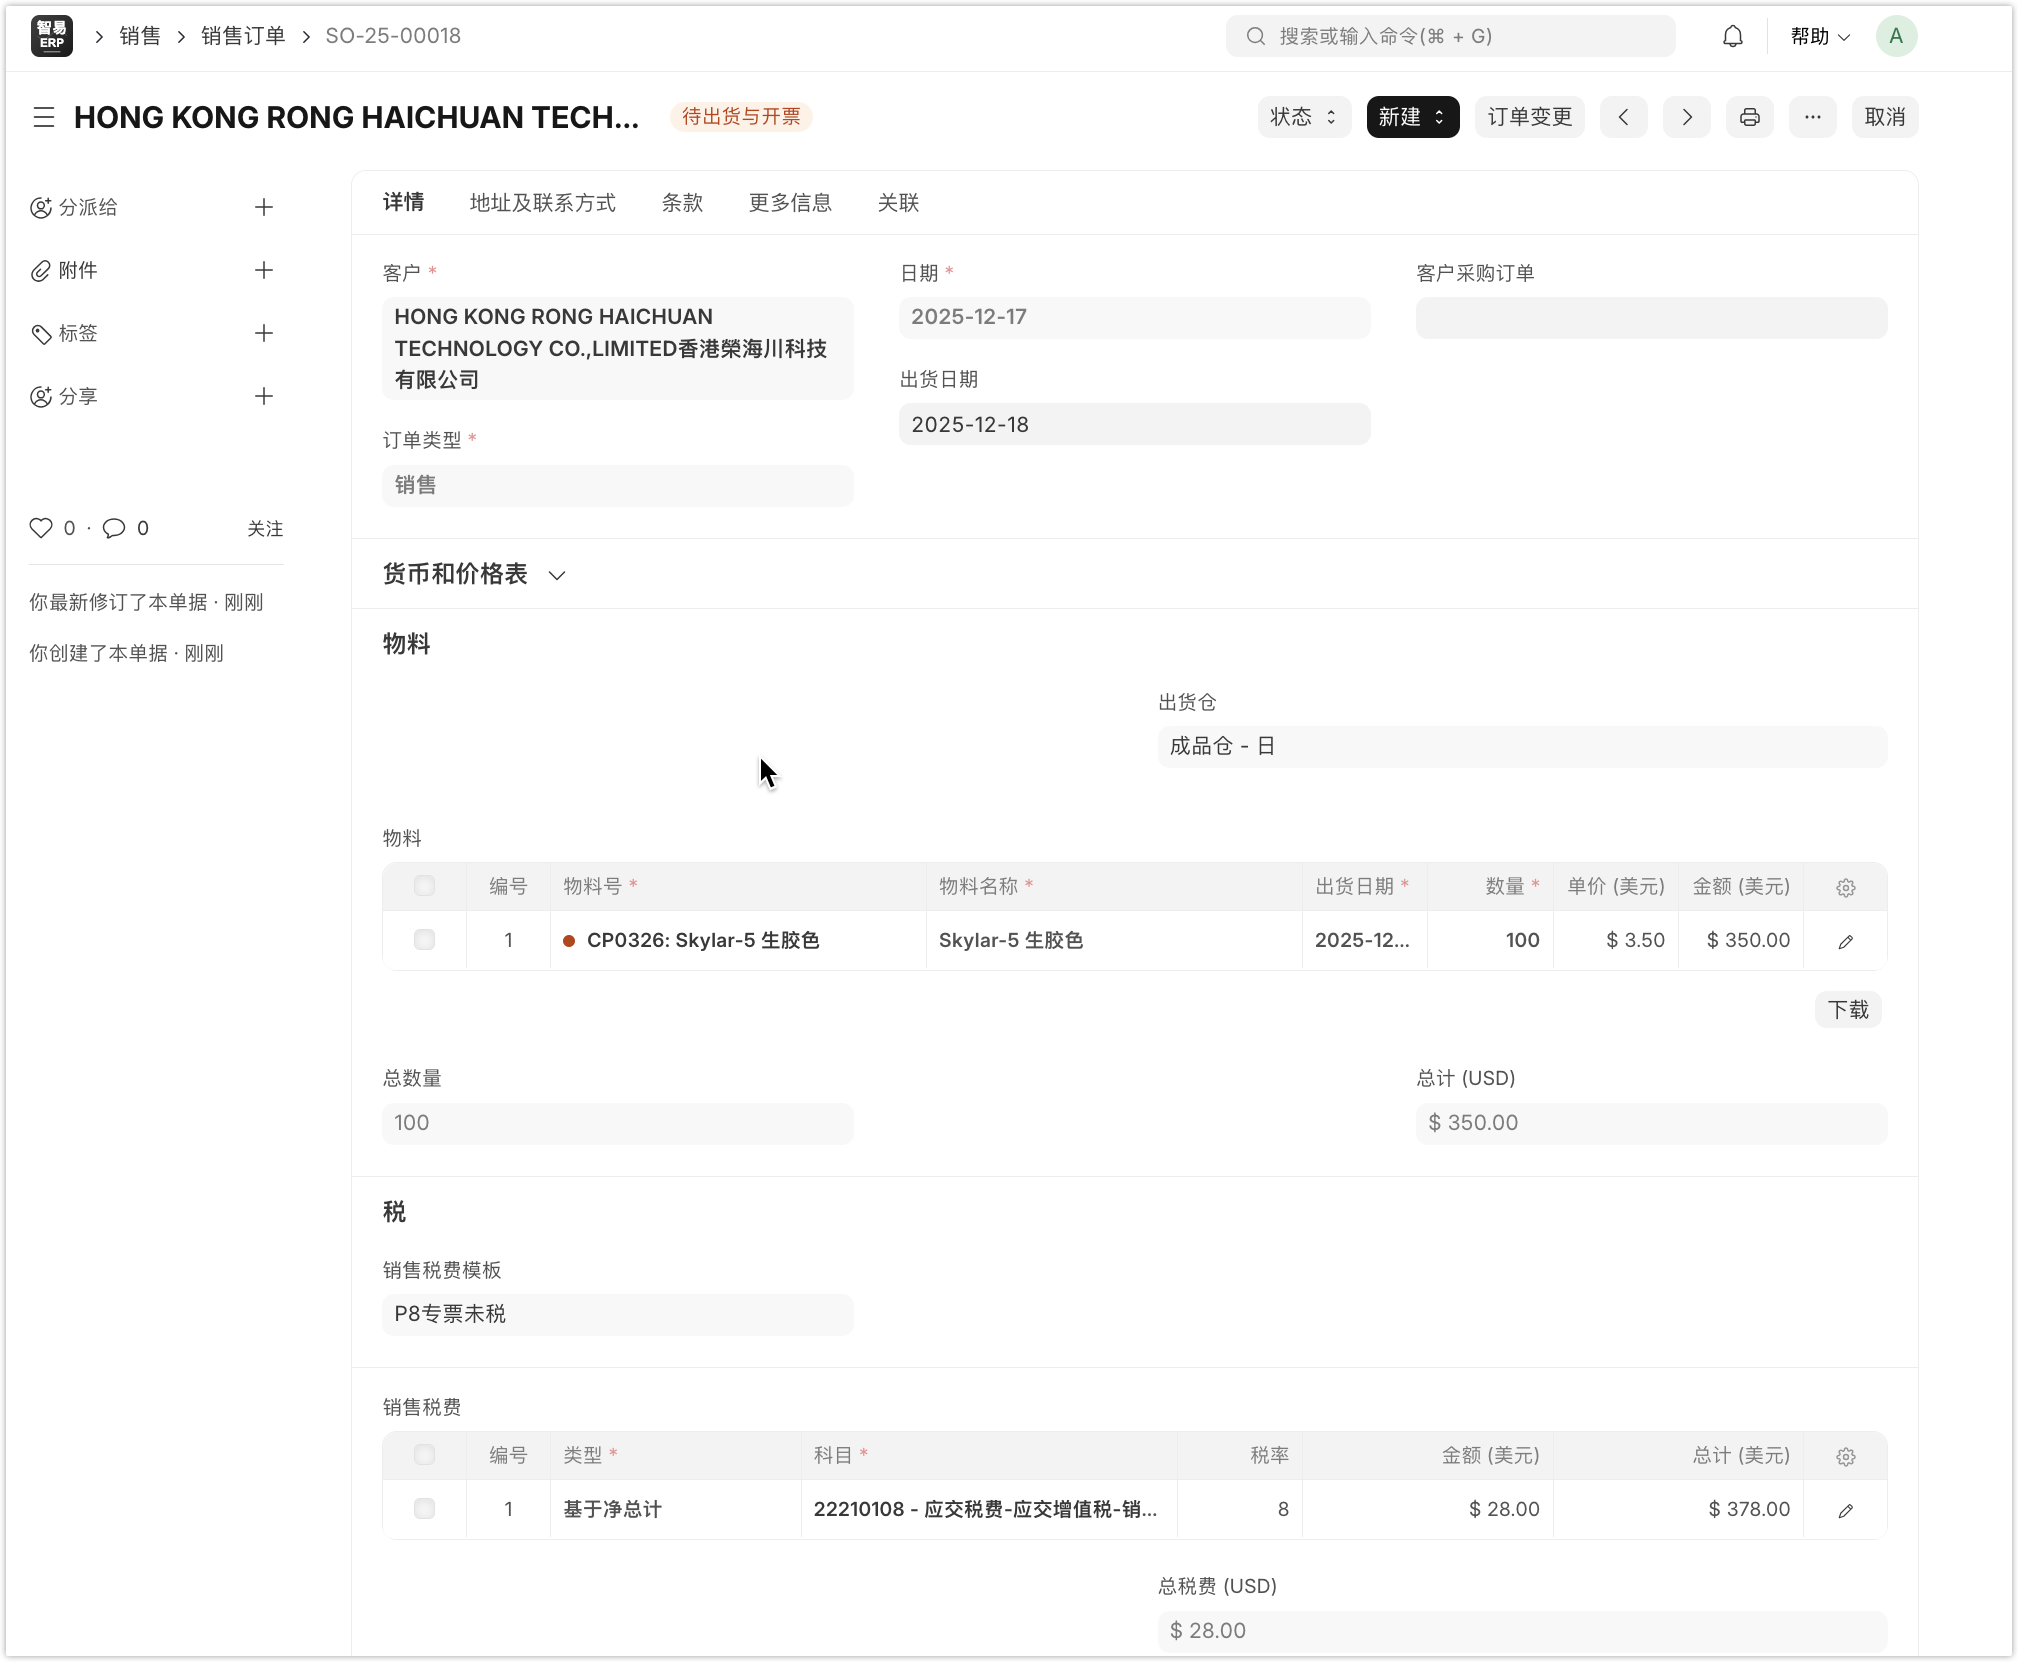This screenshot has width=2018, height=1662.
Task: Switch to the 条款 tab
Action: pyautogui.click(x=682, y=203)
